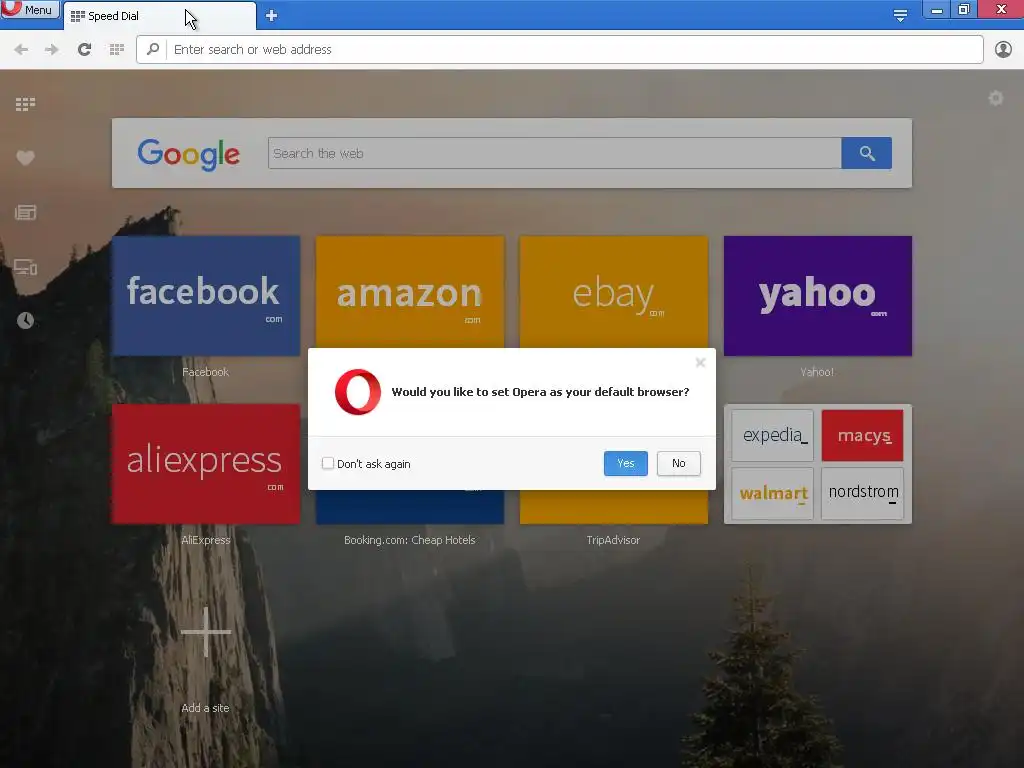The width and height of the screenshot is (1024, 768).
Task: Click the TripAdvisor tile label
Action: [613, 540]
